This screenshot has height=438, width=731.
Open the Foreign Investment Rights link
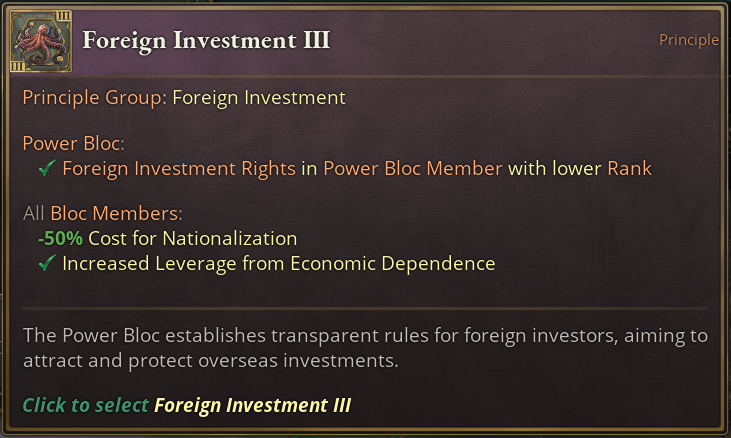click(179, 168)
